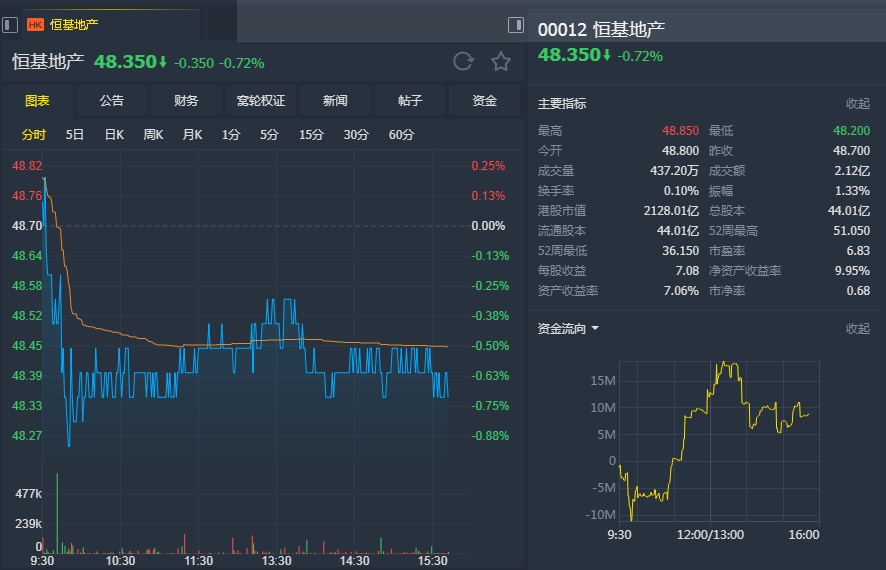886x570 pixels.
Task: Go to the 新闻 tab
Action: coord(335,101)
